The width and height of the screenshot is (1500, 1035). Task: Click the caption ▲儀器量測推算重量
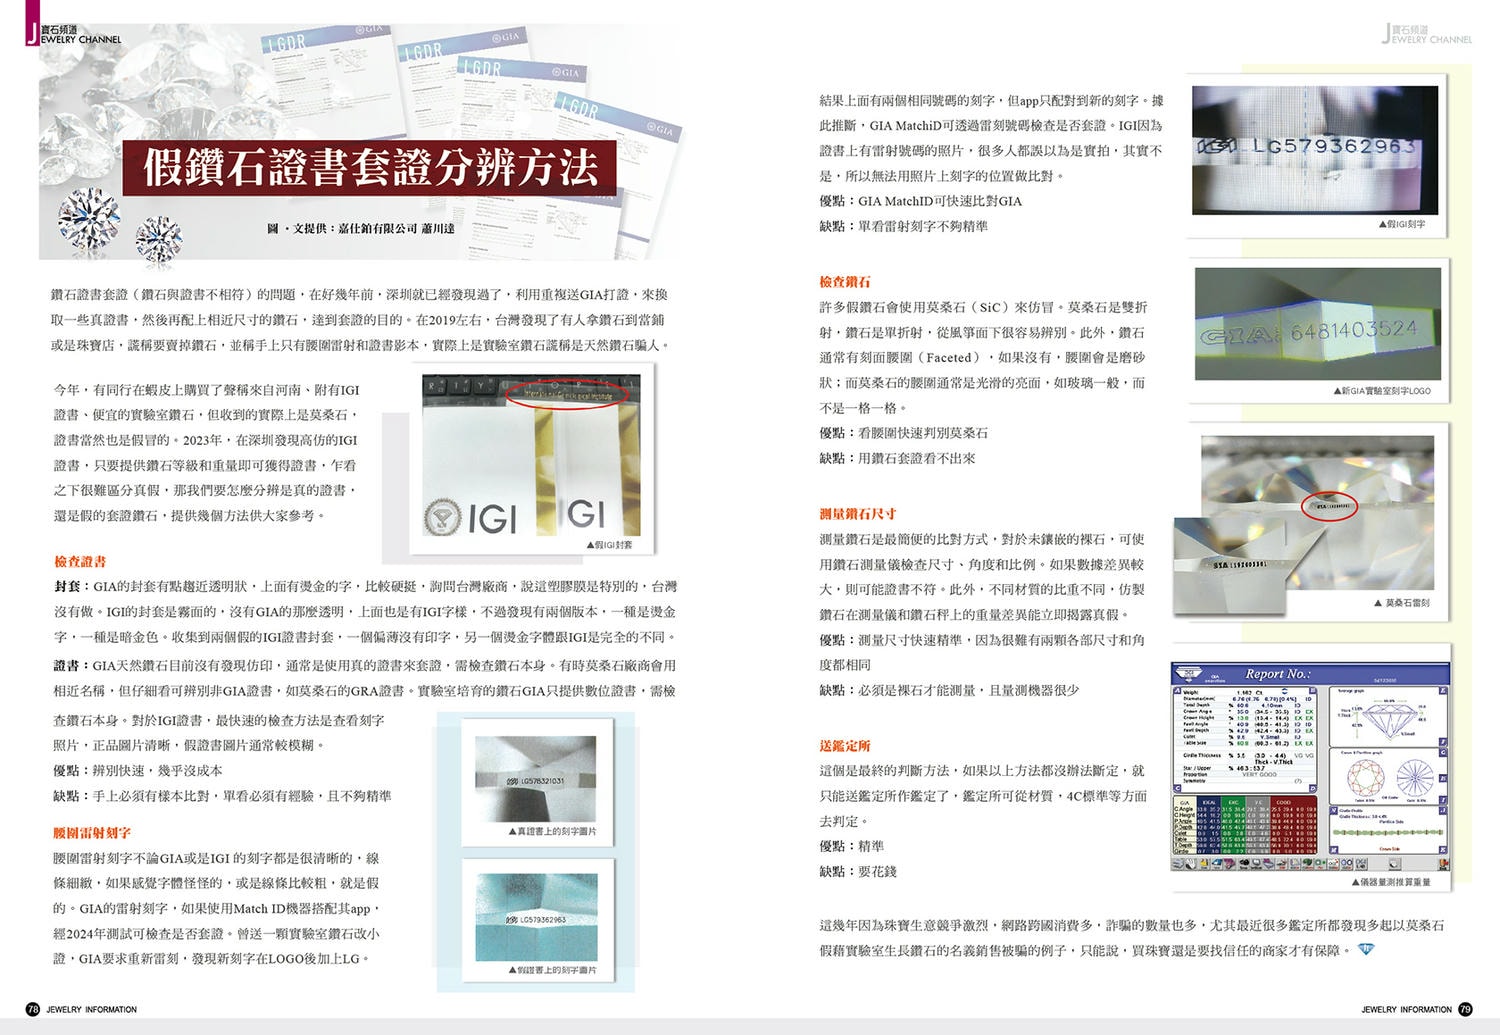tap(1391, 882)
